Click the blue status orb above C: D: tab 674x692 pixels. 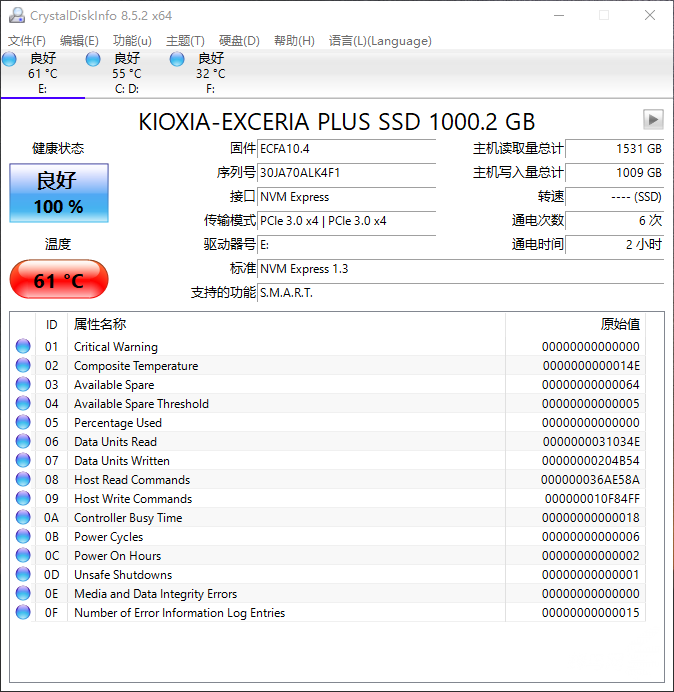(x=93, y=59)
